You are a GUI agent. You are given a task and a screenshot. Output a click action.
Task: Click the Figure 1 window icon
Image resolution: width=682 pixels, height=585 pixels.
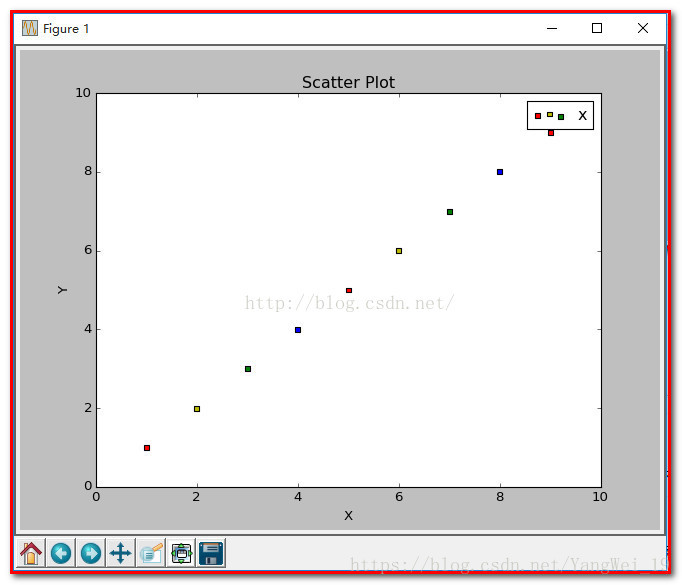[30, 28]
